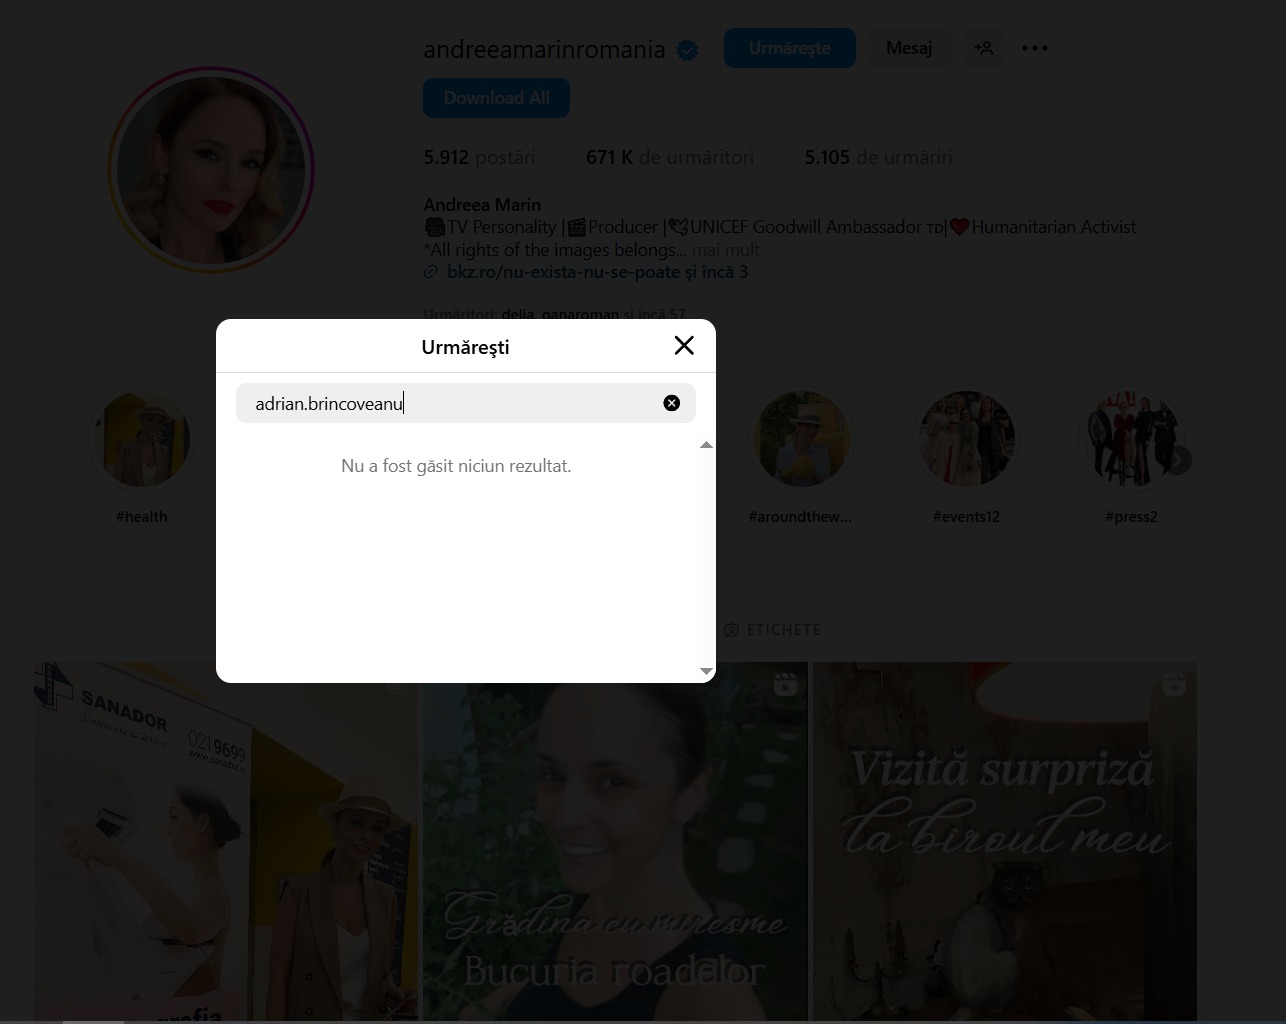Open the three-dot more options menu
The height and width of the screenshot is (1024, 1286).
tap(1035, 48)
